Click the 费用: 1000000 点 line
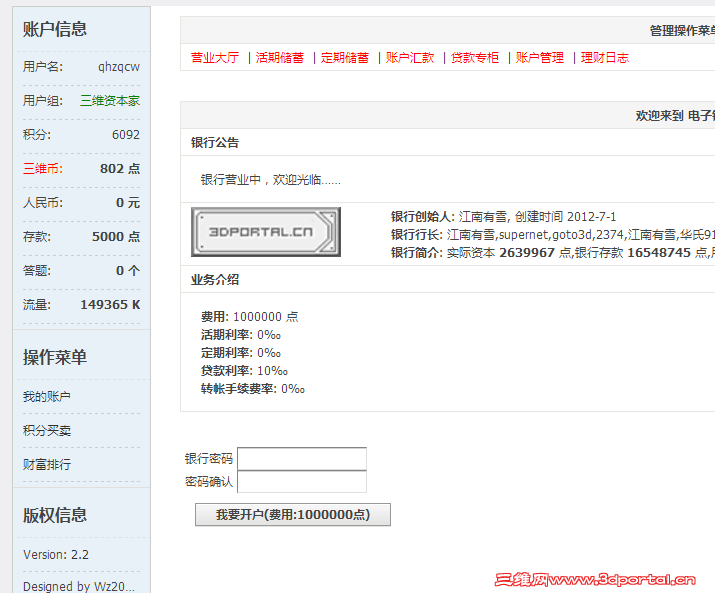 click(249, 317)
